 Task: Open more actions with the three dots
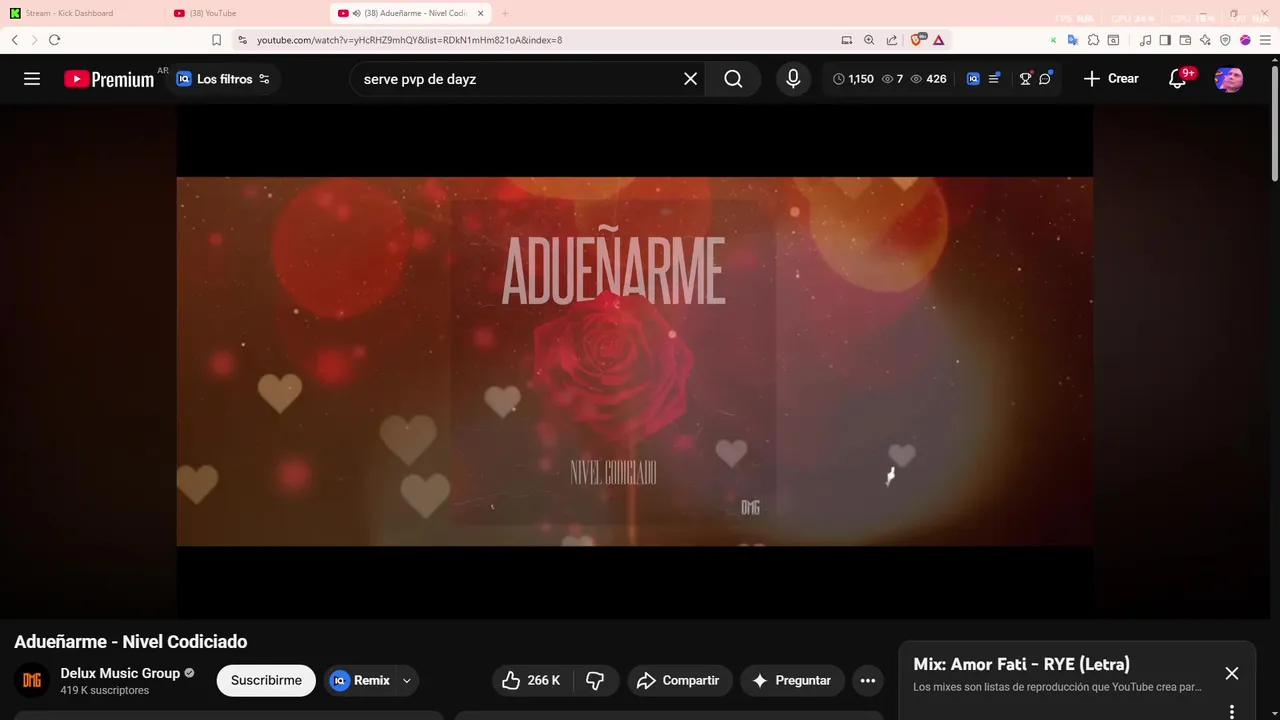tap(868, 680)
